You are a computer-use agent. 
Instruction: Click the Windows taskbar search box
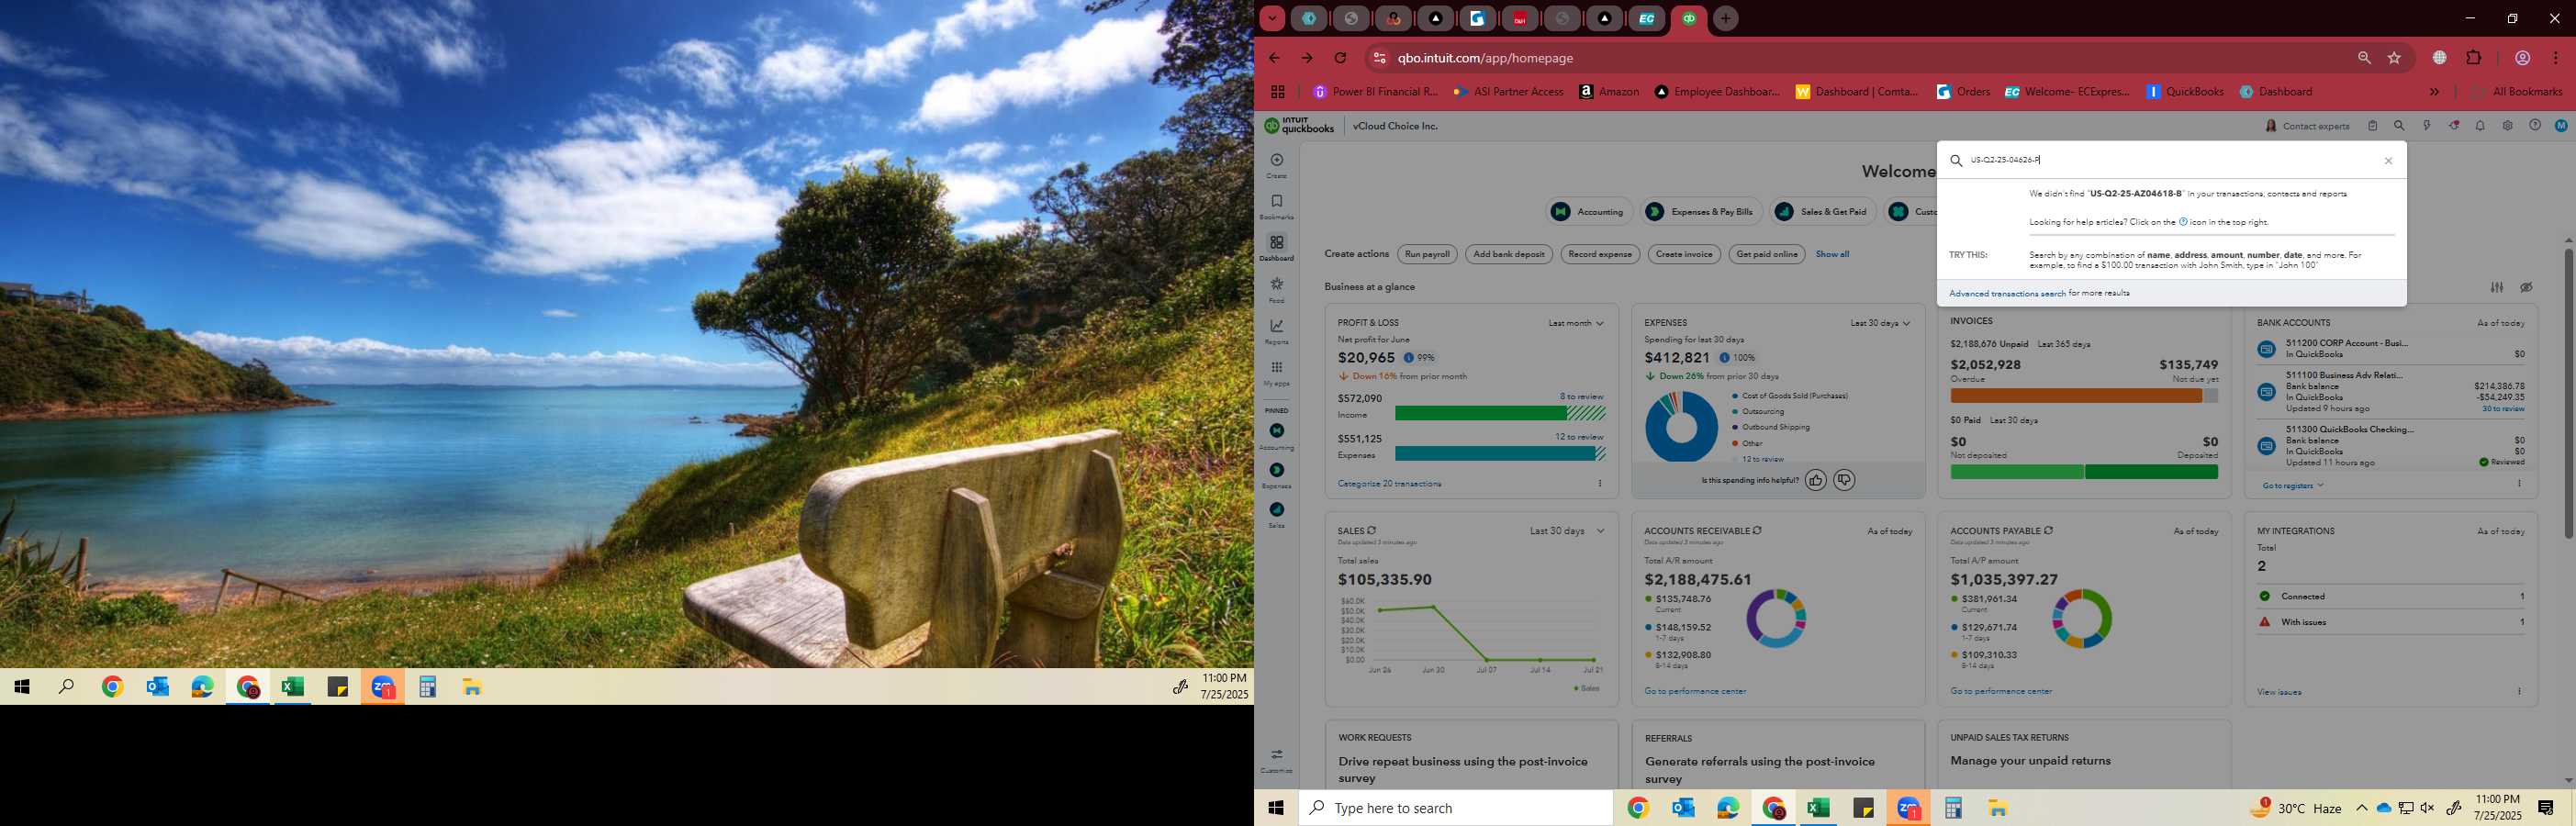tap(1455, 808)
